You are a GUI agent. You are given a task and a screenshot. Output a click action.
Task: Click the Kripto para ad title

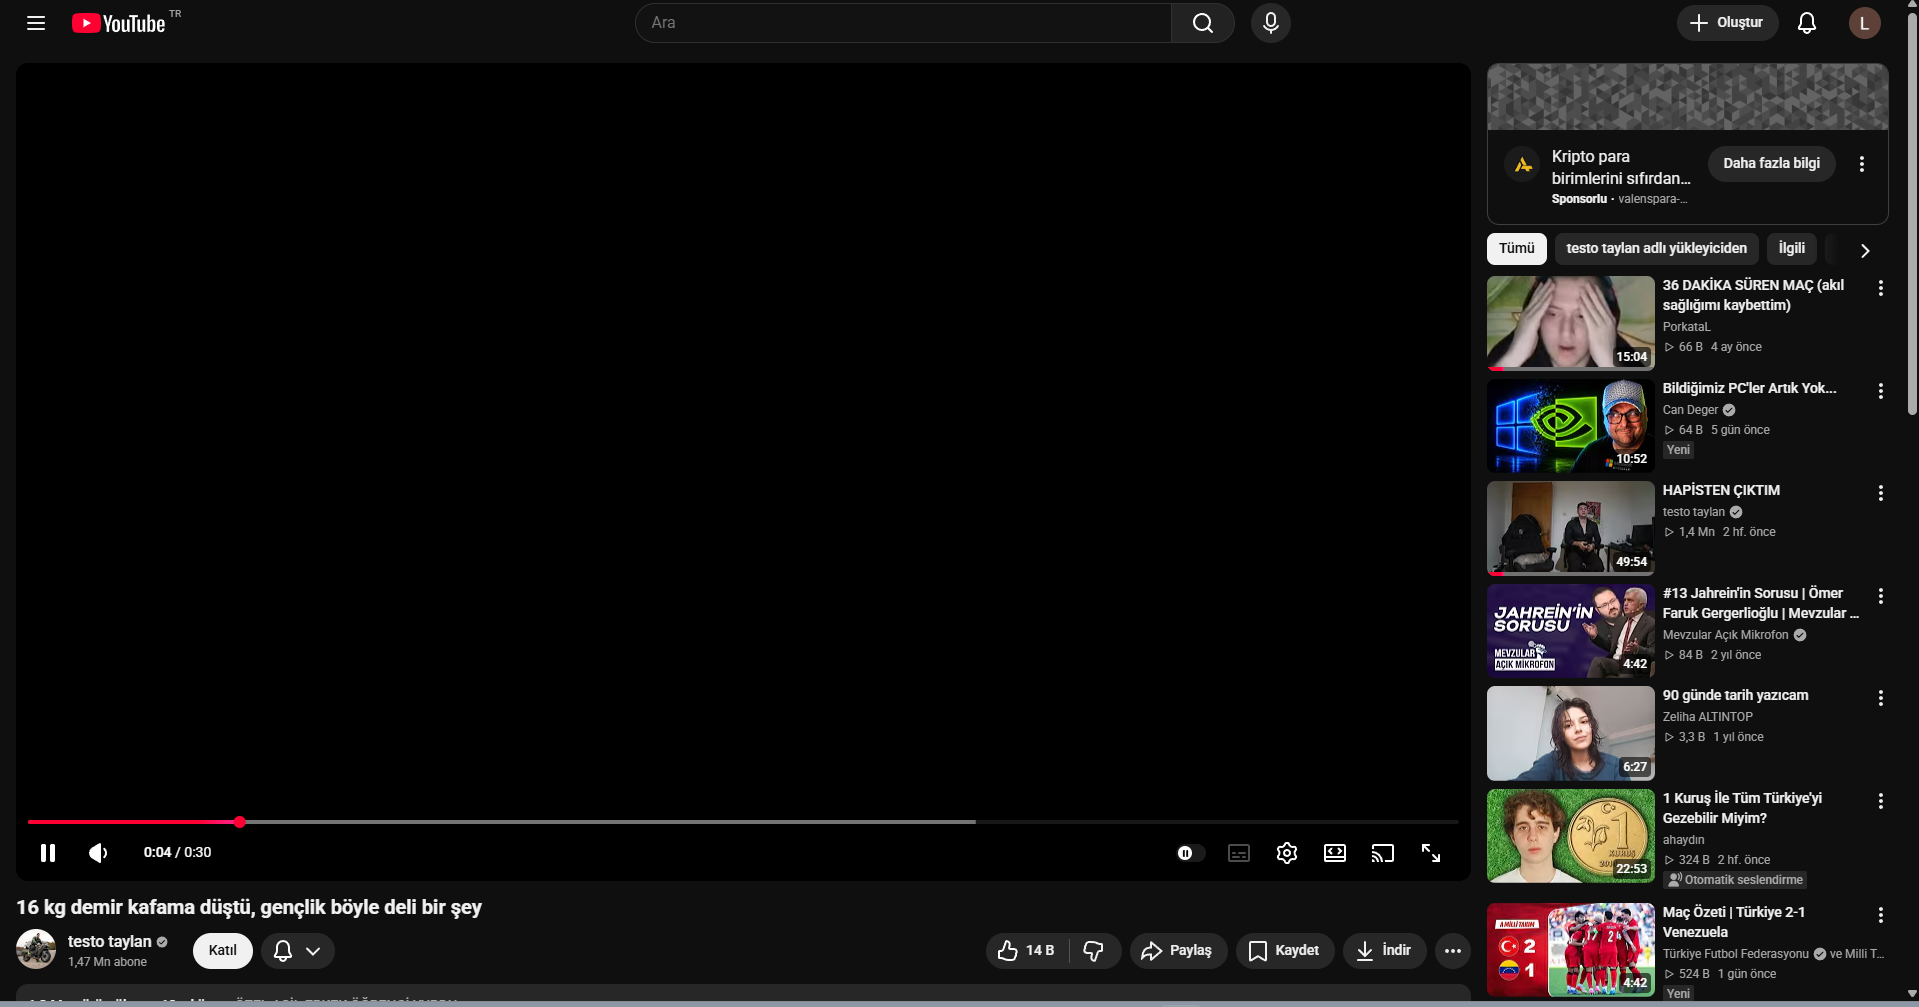(x=1621, y=168)
